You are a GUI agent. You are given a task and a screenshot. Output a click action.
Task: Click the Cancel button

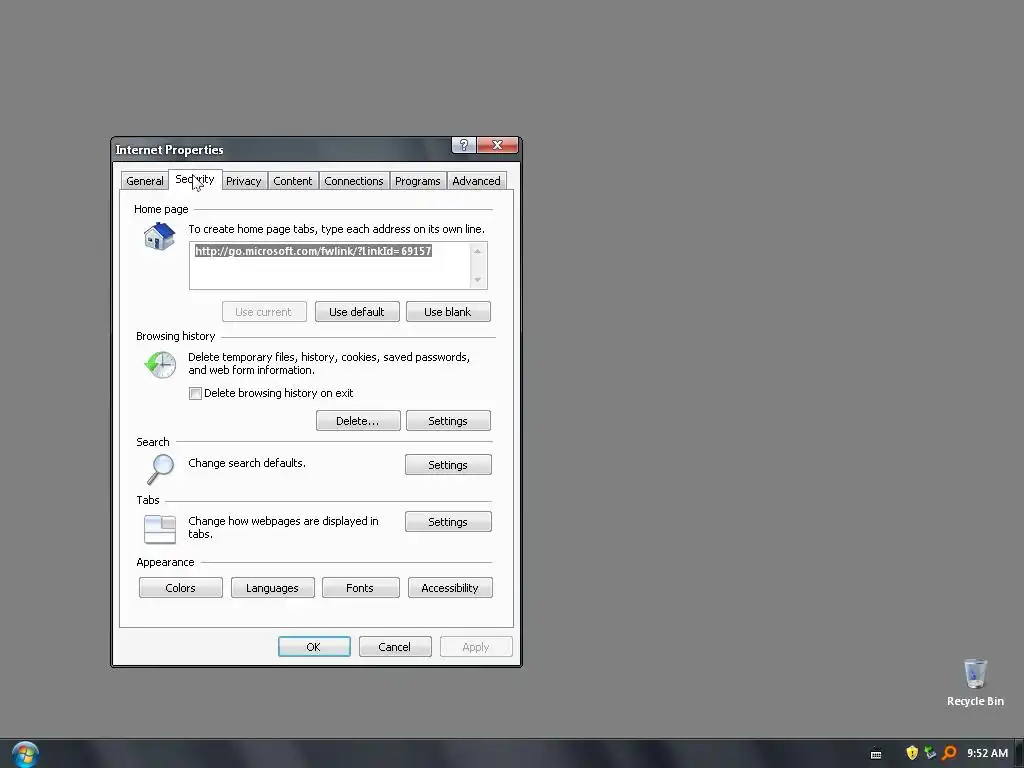pyautogui.click(x=395, y=647)
